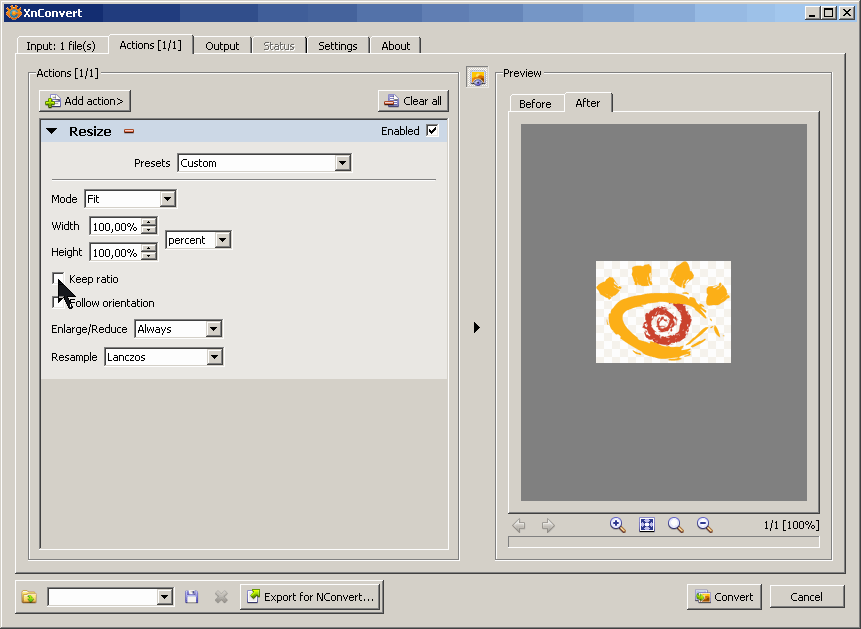Toggle Follow orientation checkbox
This screenshot has height=629, width=861.
(x=58, y=303)
